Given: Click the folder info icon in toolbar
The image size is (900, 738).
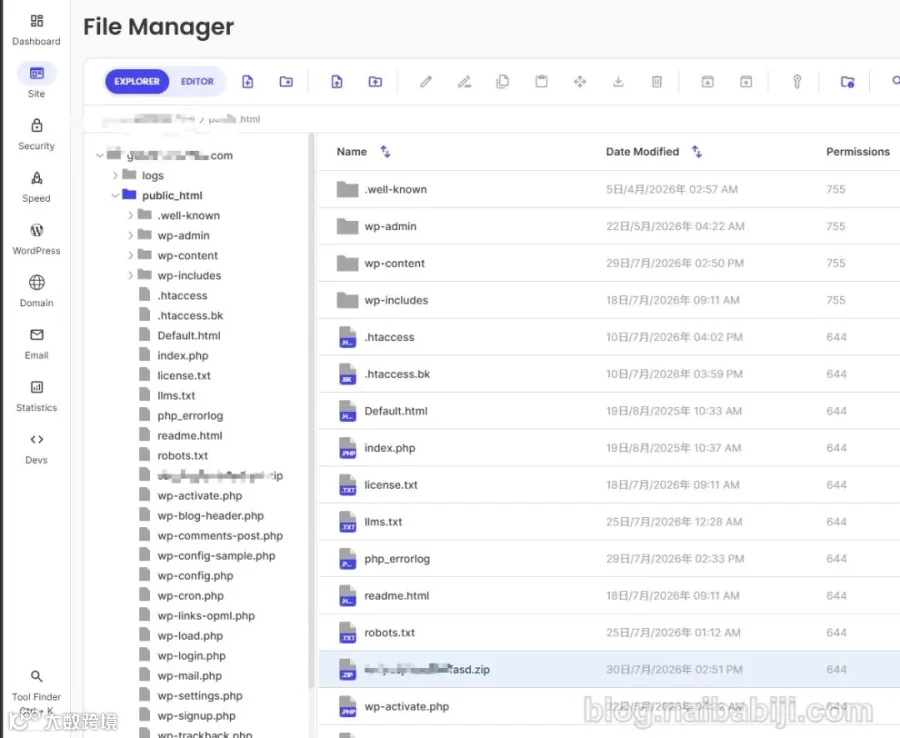Looking at the screenshot, I should tap(847, 81).
